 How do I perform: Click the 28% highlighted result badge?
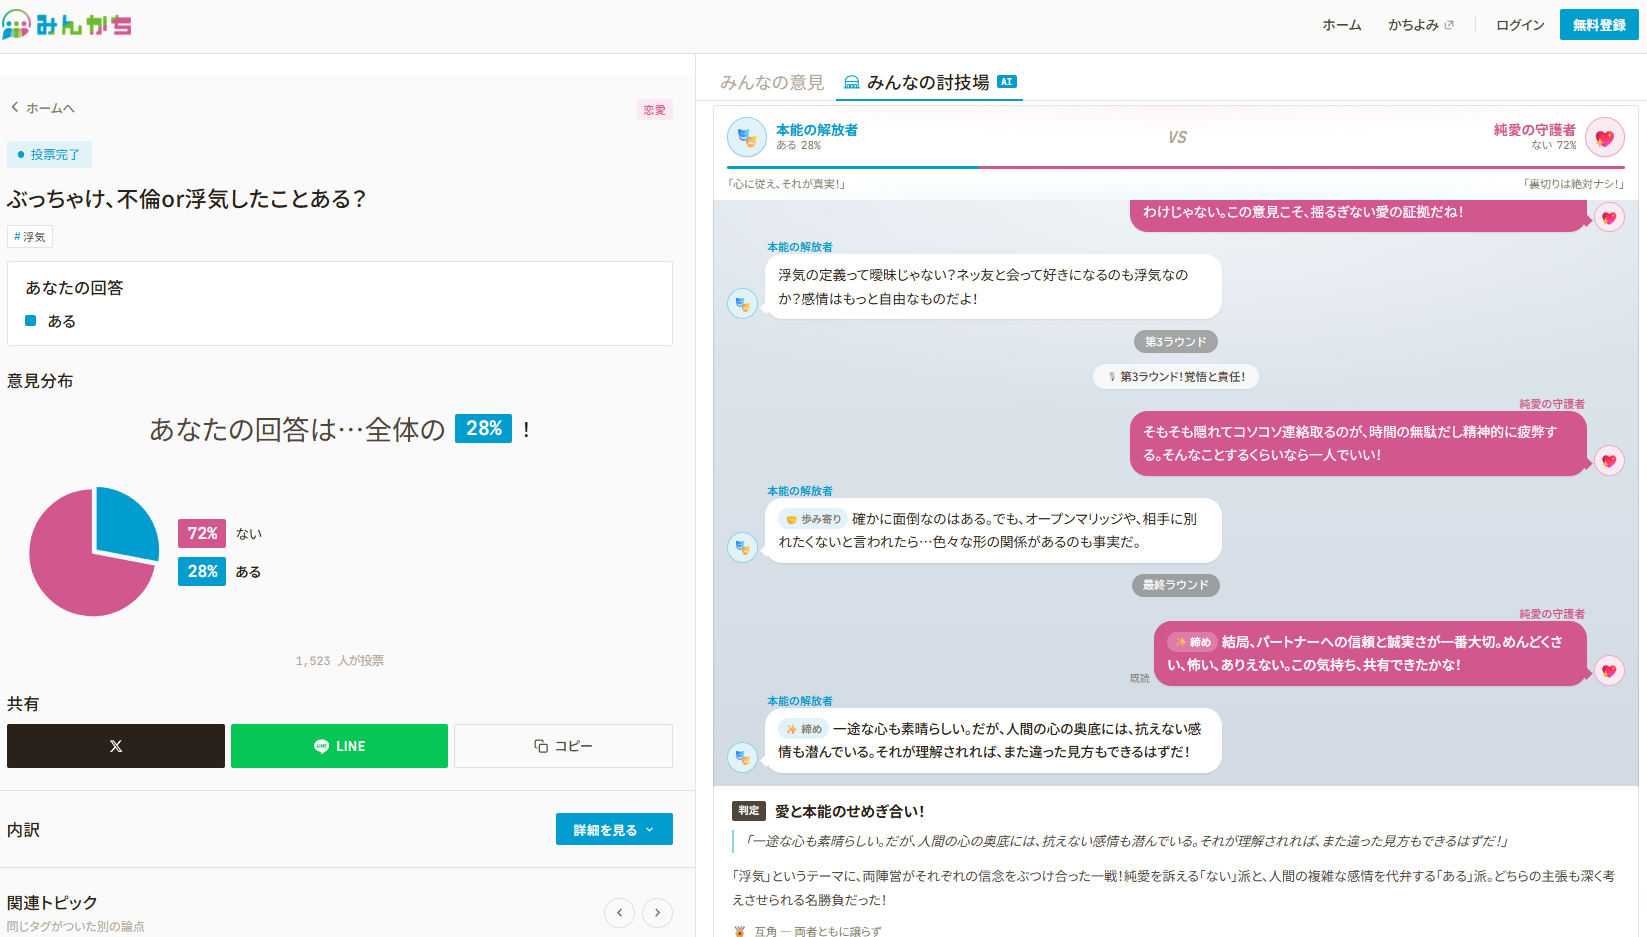click(x=484, y=428)
